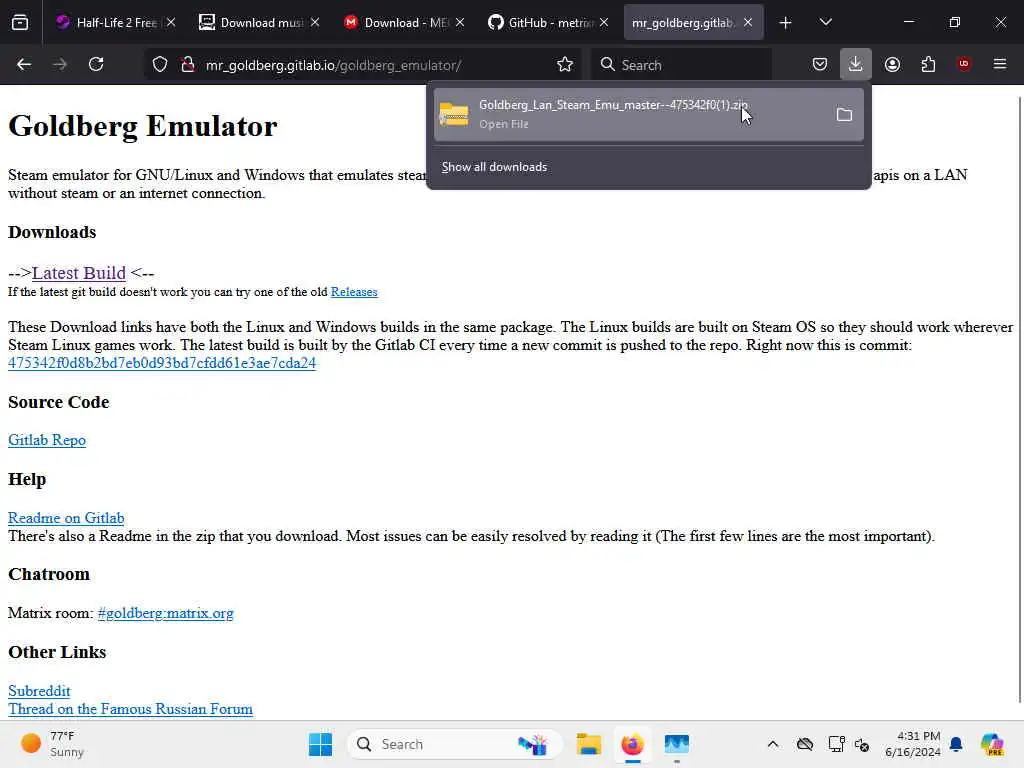Open Readme on Gitlab link
Image resolution: width=1024 pixels, height=768 pixels.
tap(66, 518)
